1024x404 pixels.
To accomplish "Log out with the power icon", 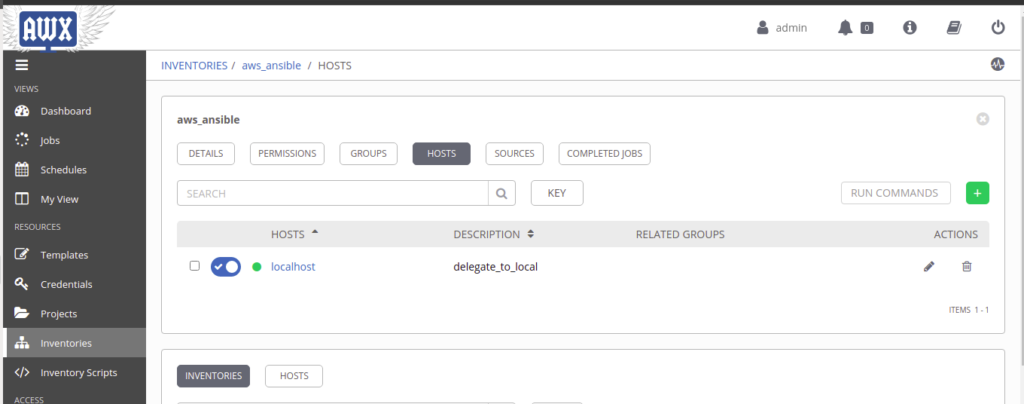I will (998, 28).
